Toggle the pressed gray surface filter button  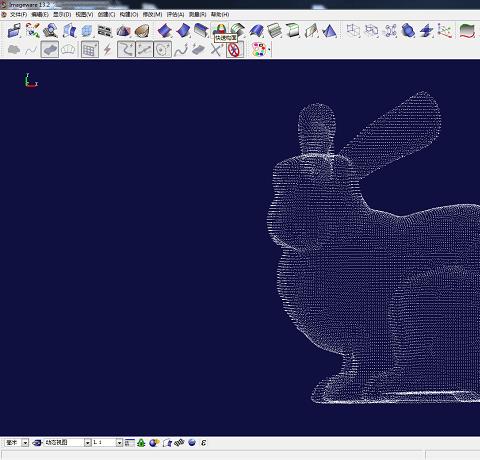50,50
